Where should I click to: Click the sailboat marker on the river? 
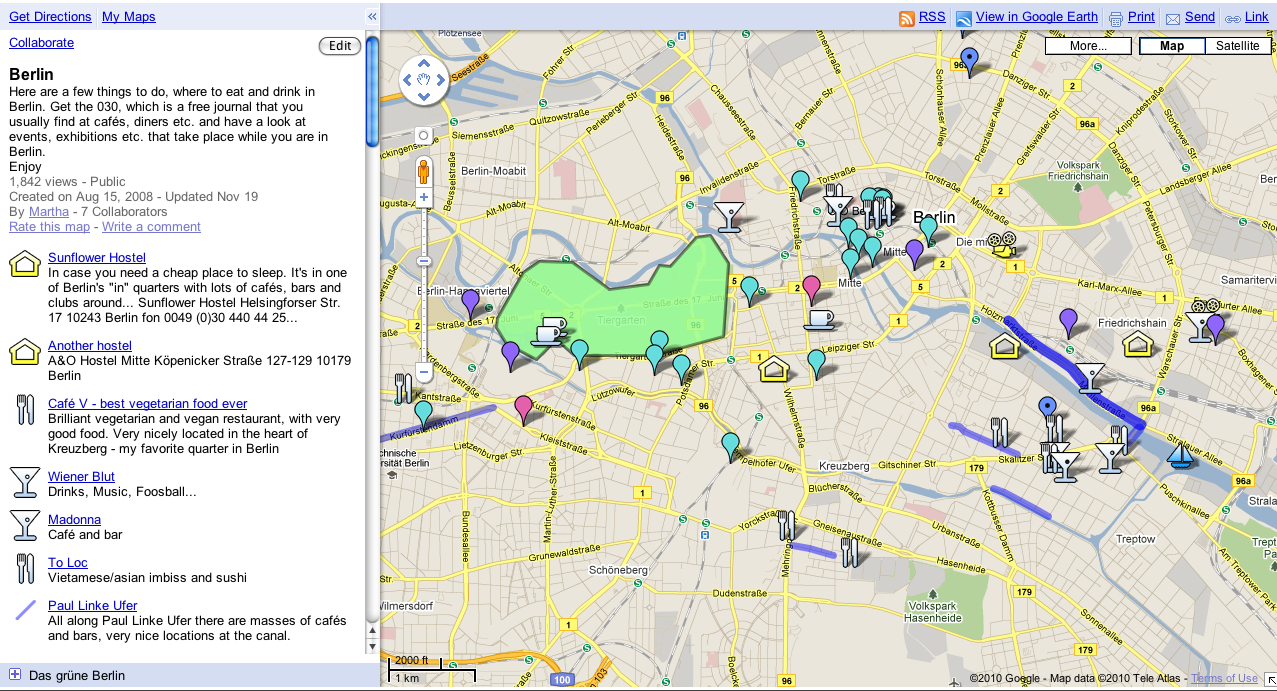point(1182,455)
